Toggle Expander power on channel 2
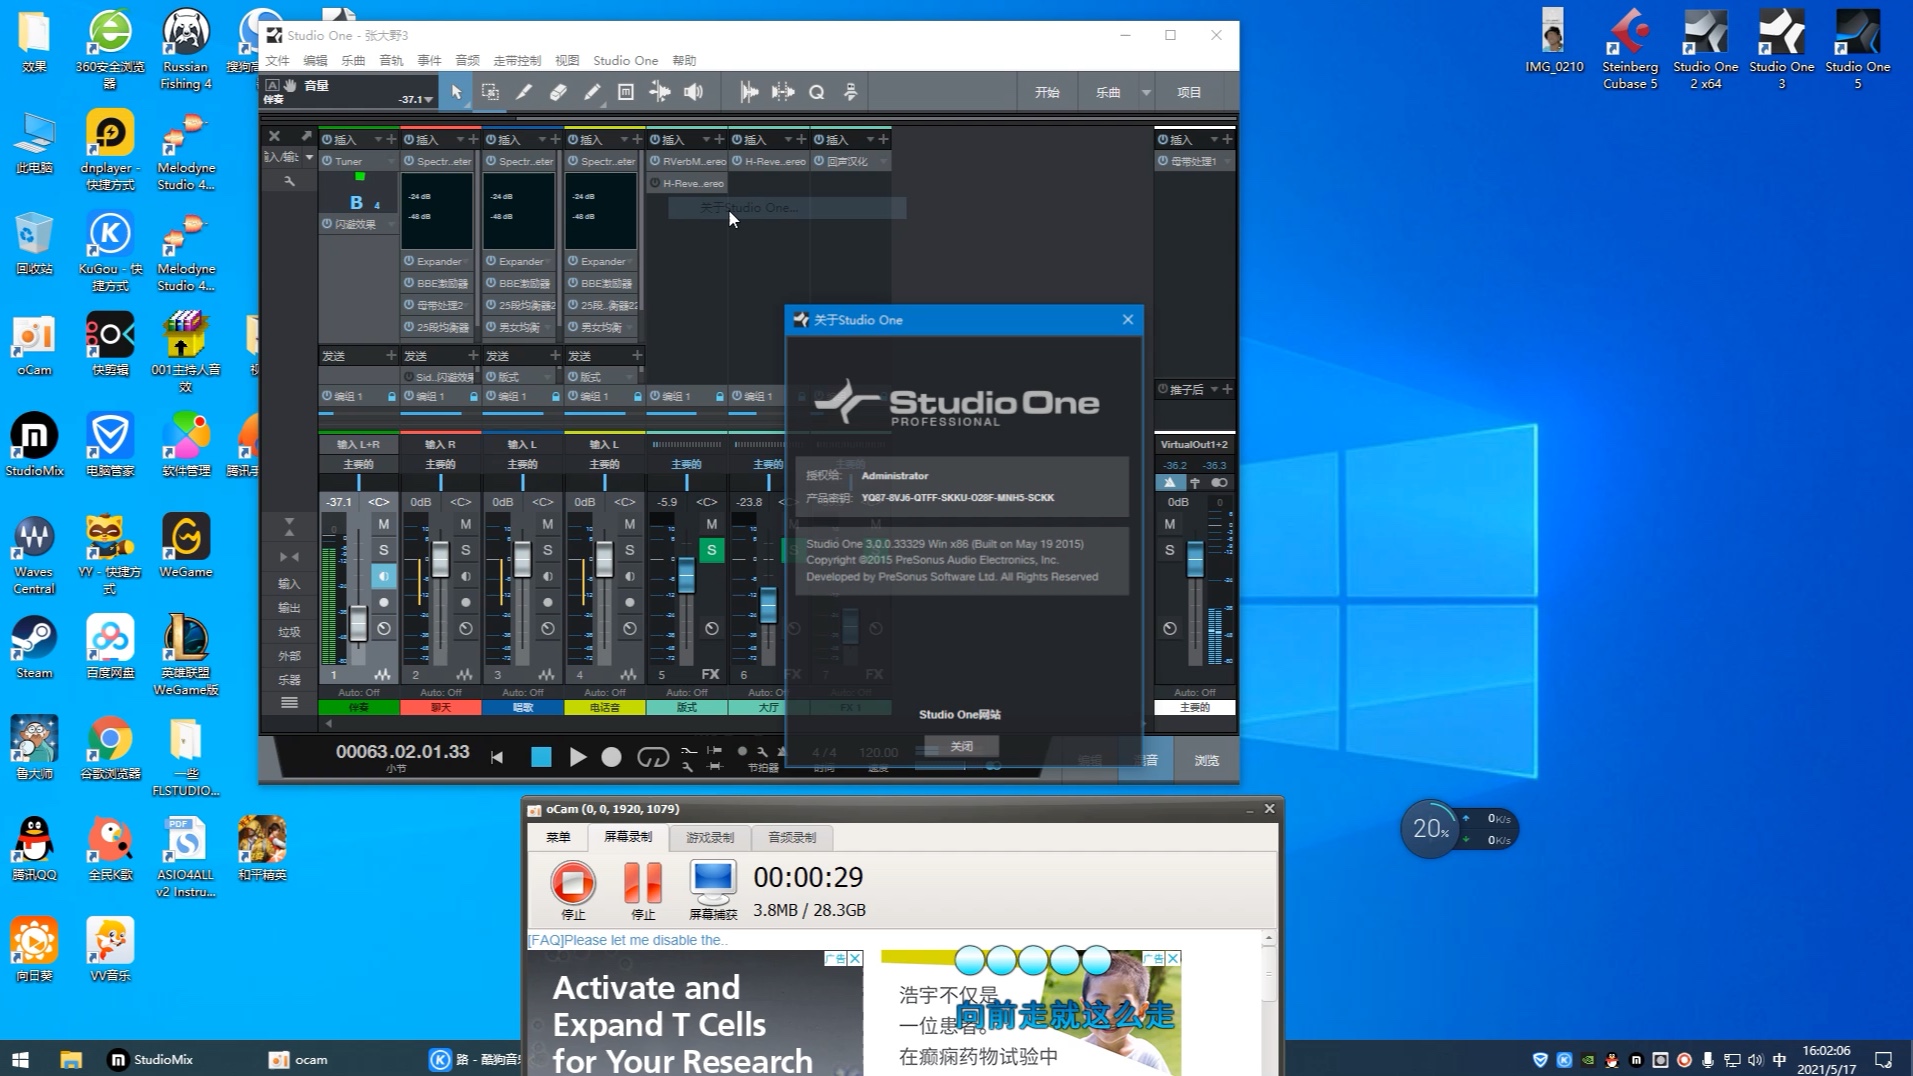 (409, 261)
